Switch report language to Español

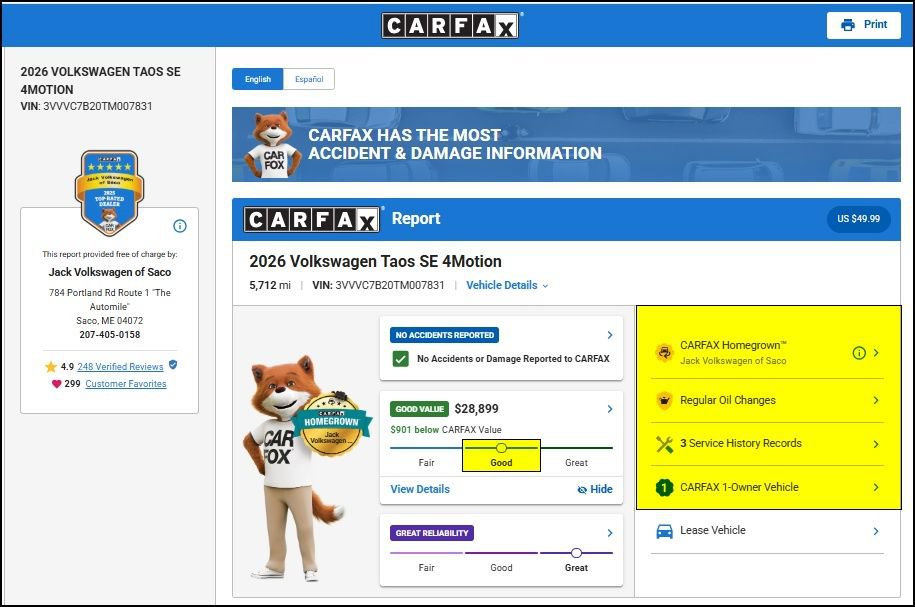point(309,79)
